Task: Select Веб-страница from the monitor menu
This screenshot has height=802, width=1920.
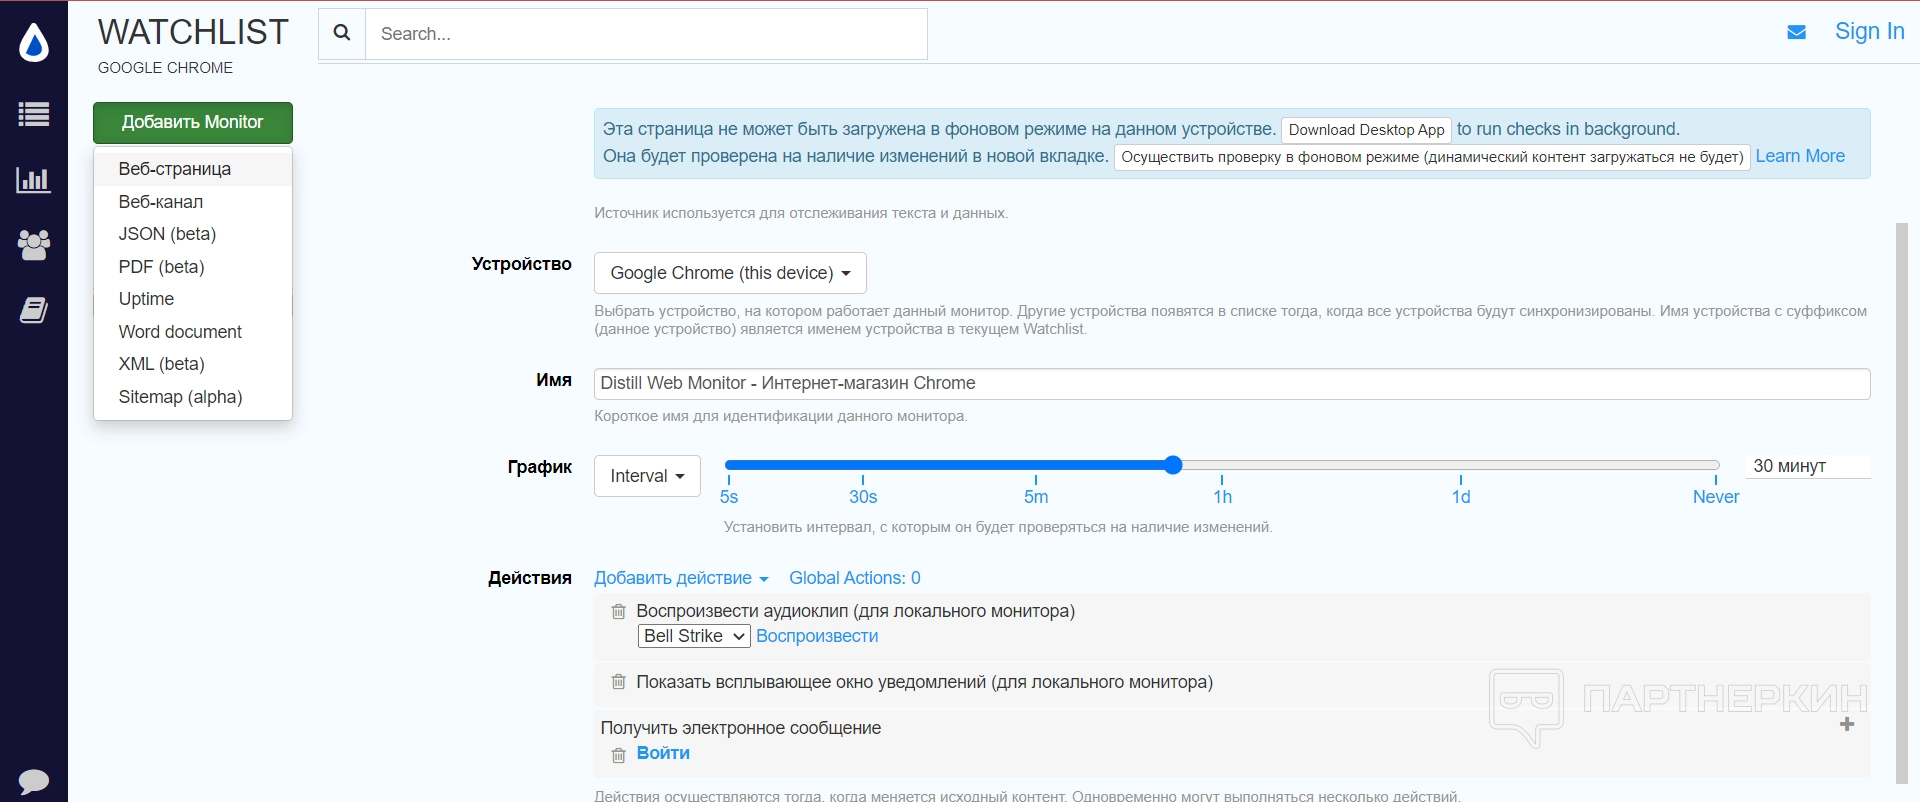Action: tap(175, 169)
